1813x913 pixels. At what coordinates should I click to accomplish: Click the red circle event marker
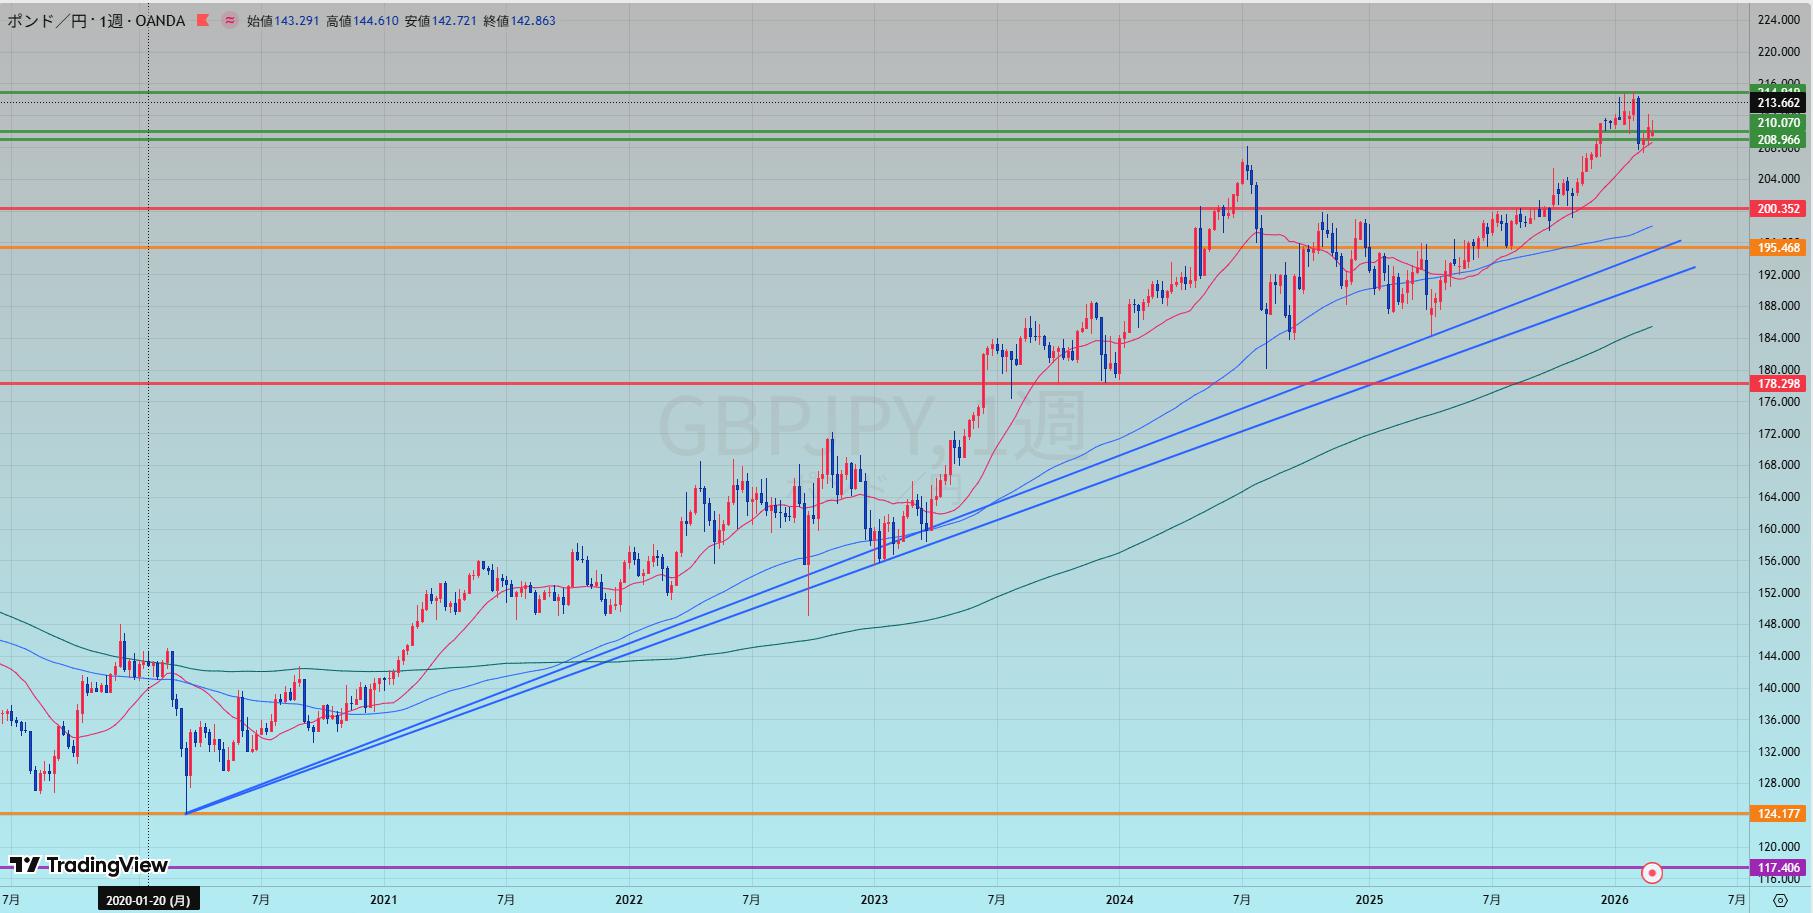click(1652, 873)
